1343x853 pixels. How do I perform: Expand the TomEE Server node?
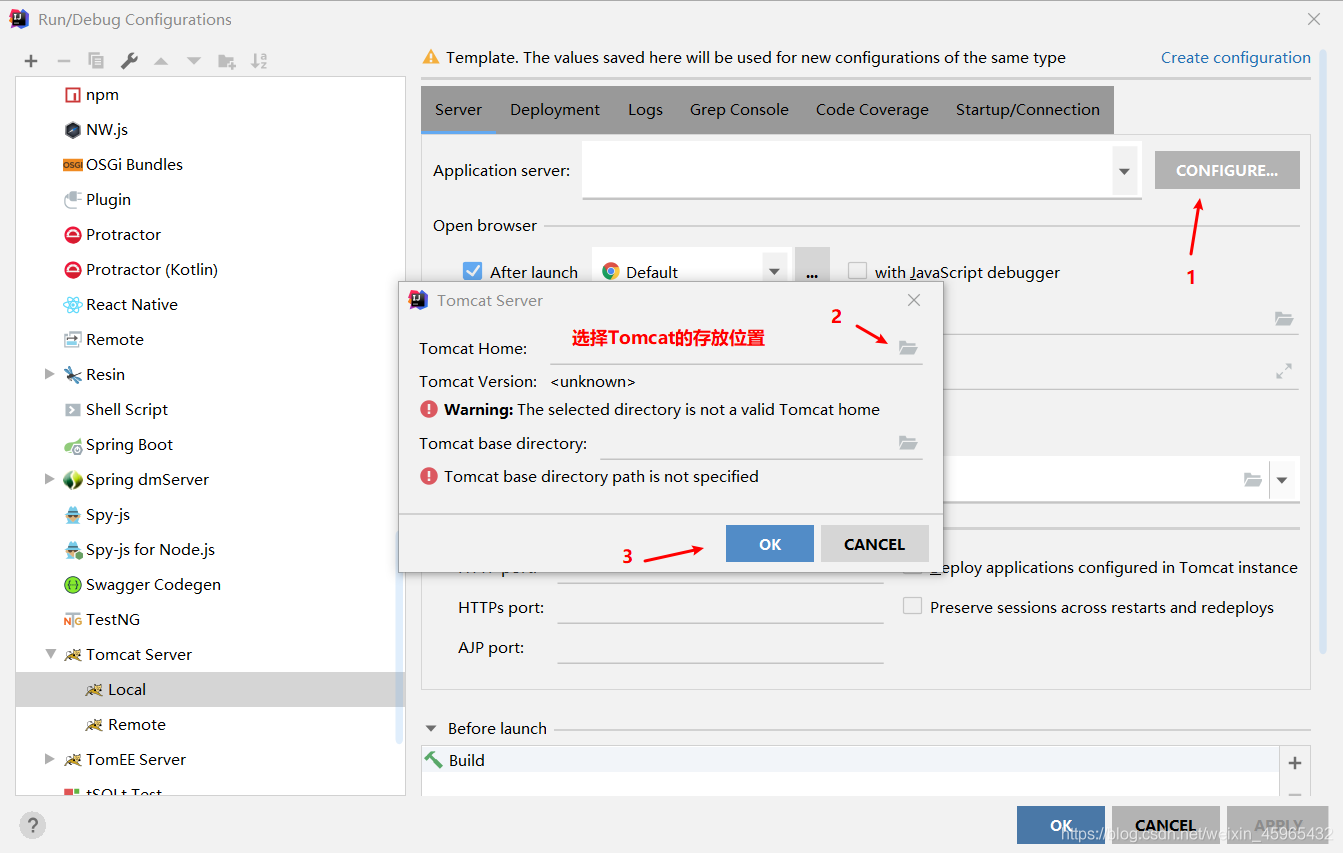[x=49, y=759]
